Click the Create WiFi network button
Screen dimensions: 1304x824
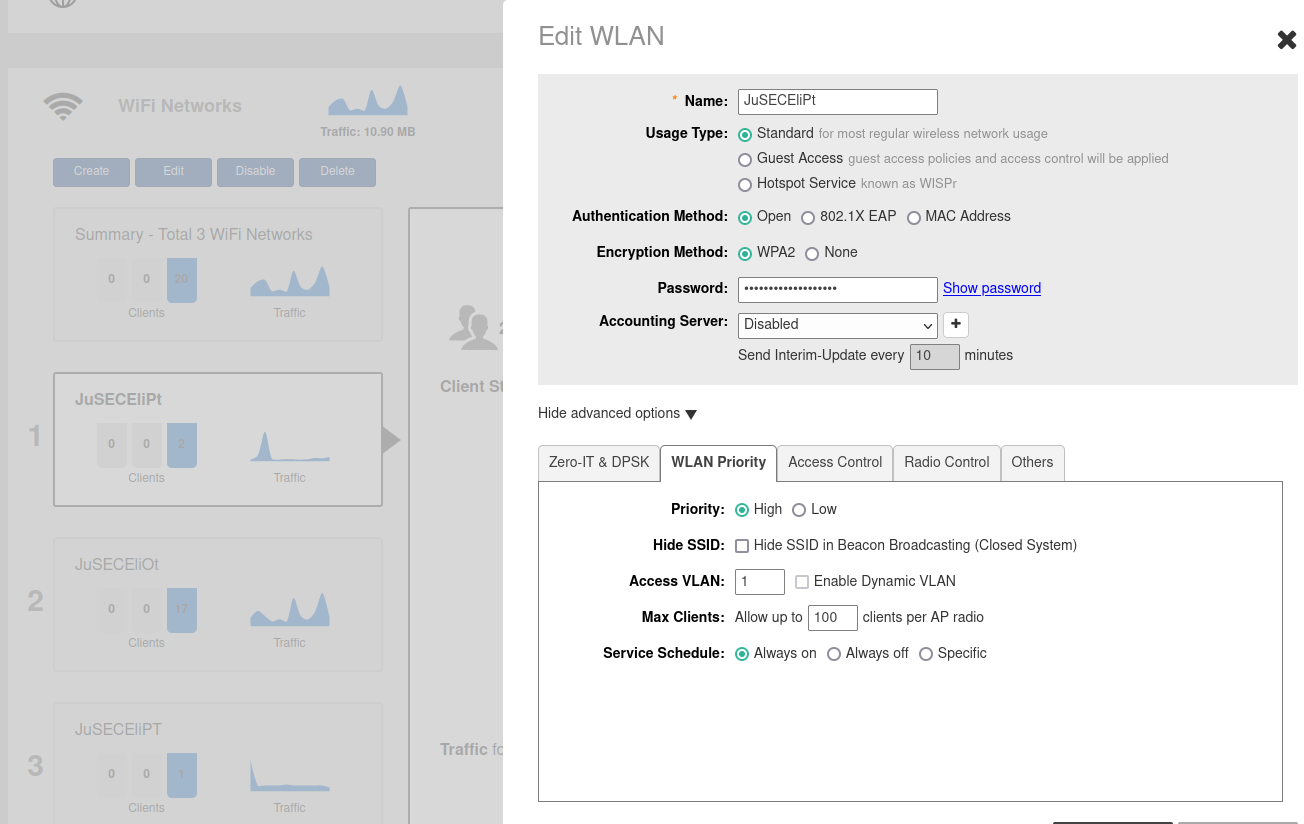click(91, 171)
